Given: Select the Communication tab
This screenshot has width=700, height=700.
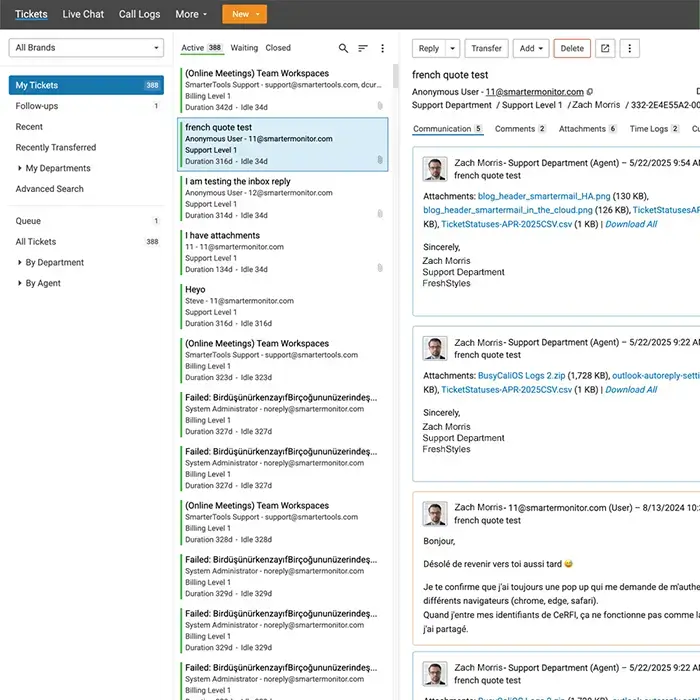Looking at the screenshot, I should pos(448,129).
